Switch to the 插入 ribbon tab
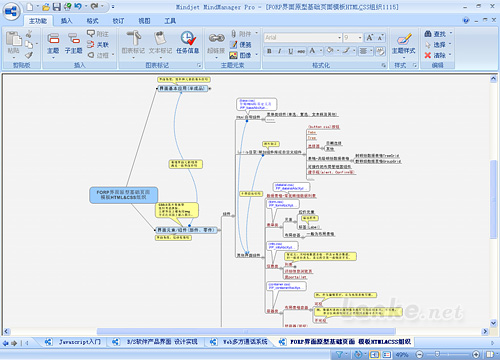Viewport: 500px width, 360px height. (66, 21)
